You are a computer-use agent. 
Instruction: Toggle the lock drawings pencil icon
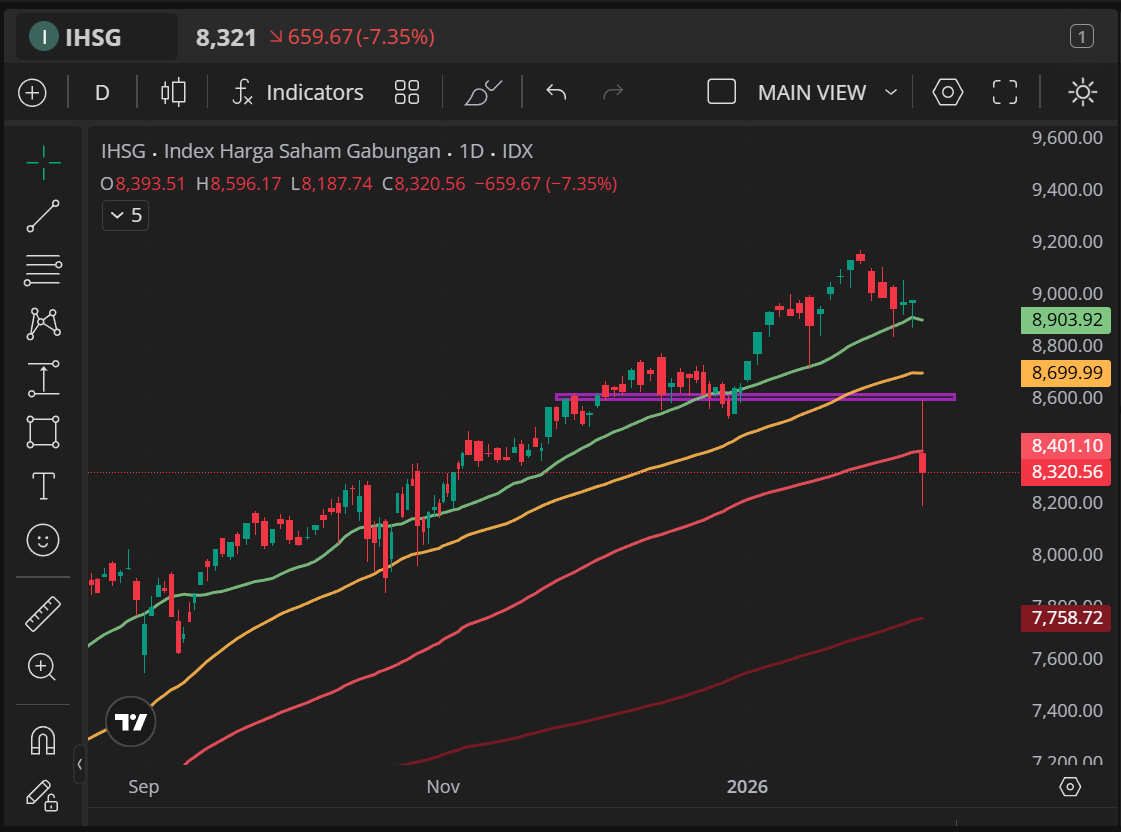coord(43,795)
